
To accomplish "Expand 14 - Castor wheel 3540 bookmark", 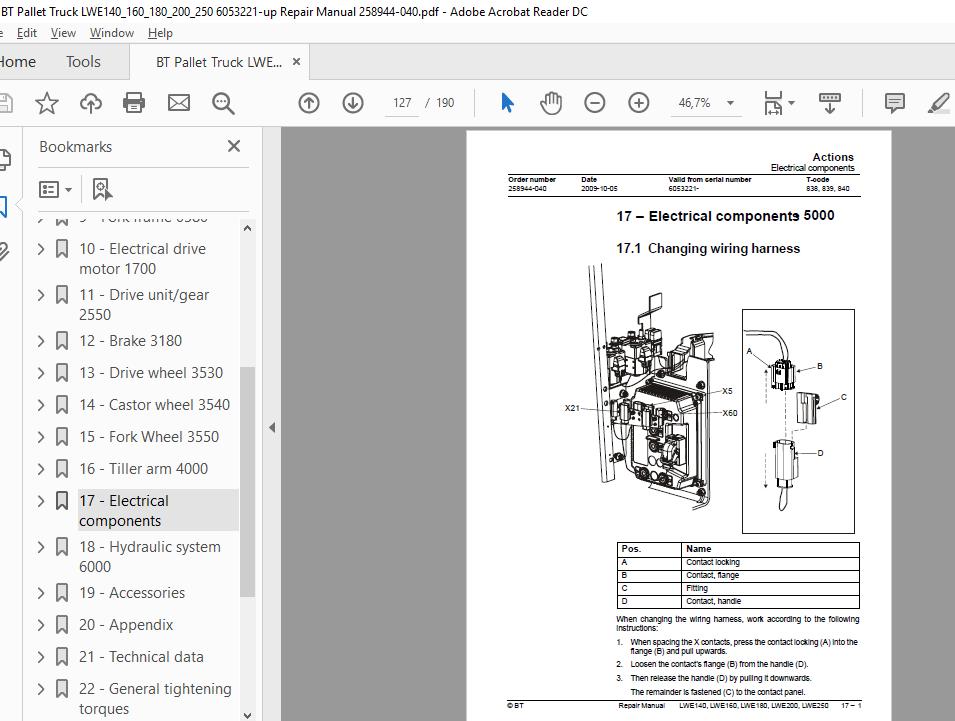I will pos(41,405).
